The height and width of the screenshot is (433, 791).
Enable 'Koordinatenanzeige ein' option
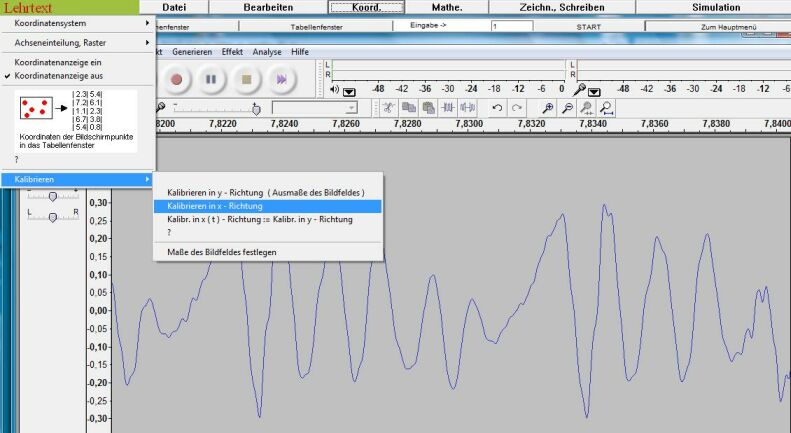pos(58,62)
